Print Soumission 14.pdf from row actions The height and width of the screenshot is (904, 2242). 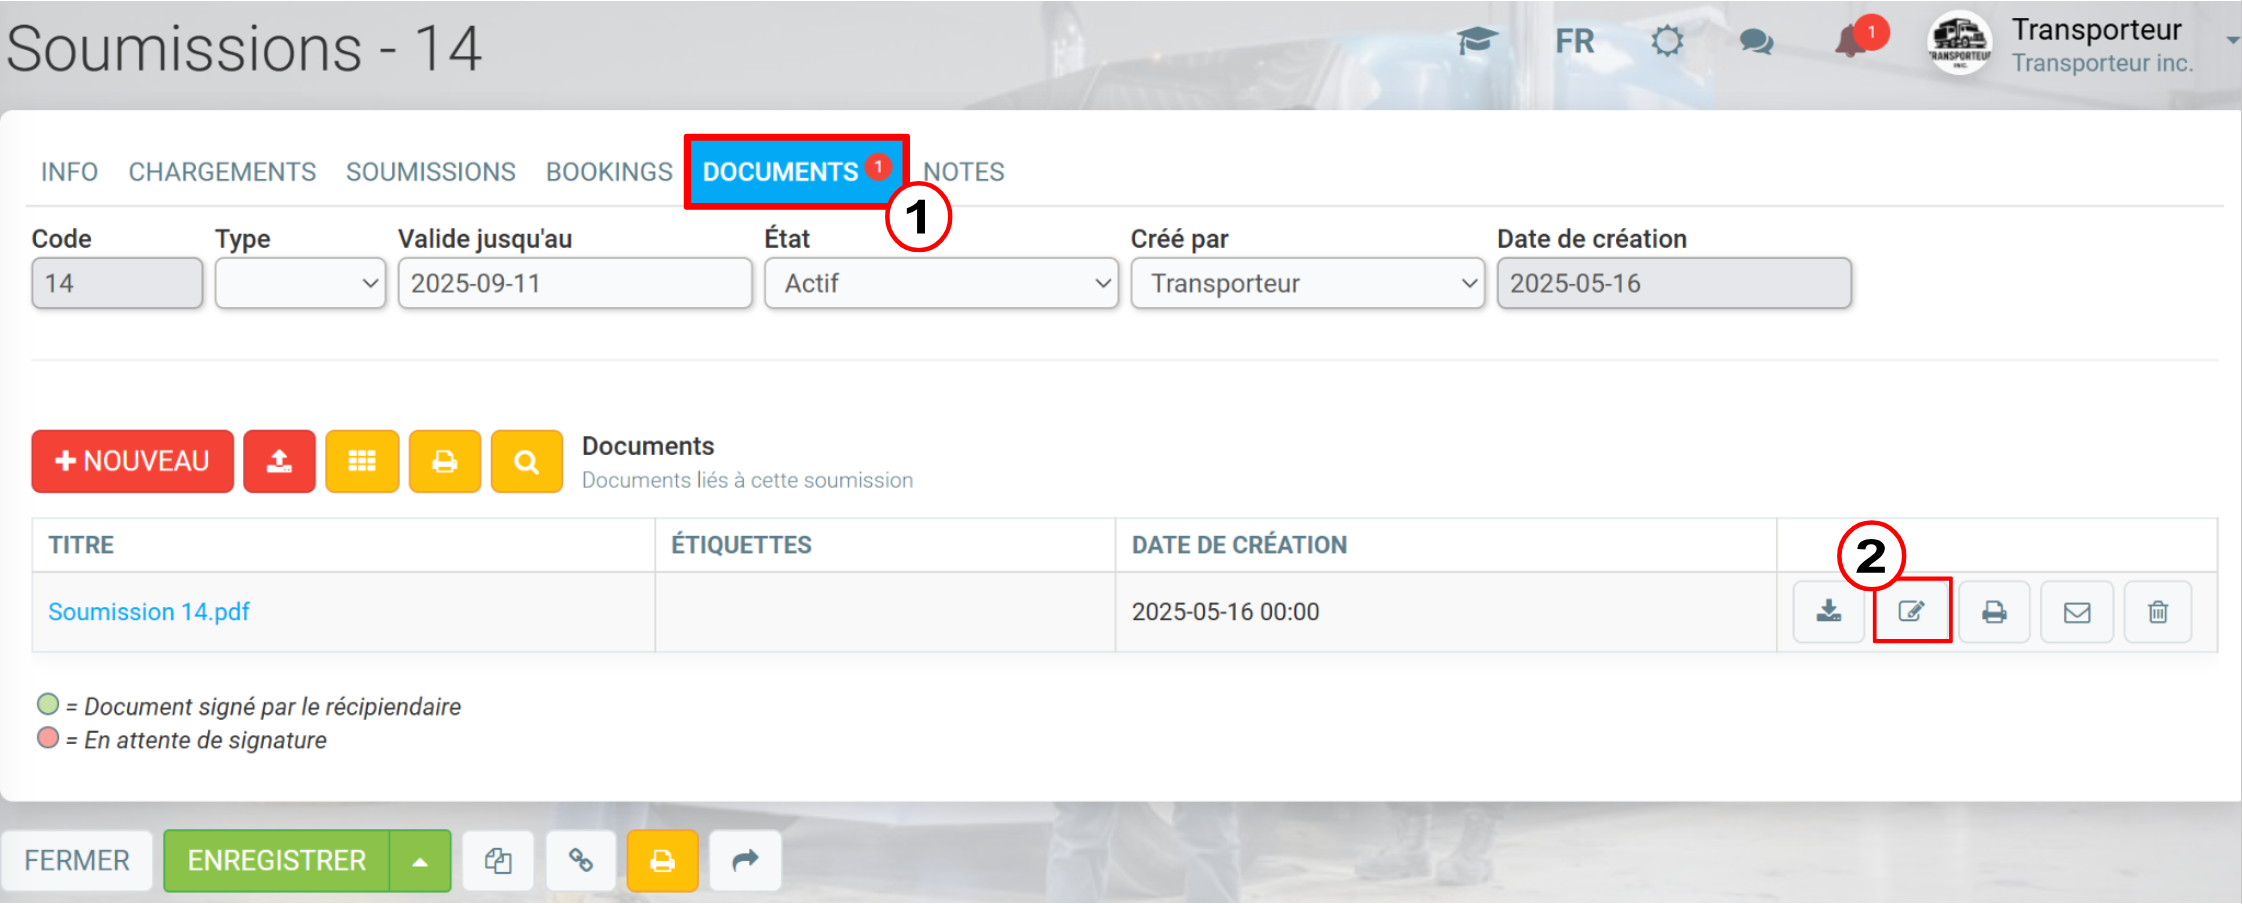pyautogui.click(x=1994, y=611)
